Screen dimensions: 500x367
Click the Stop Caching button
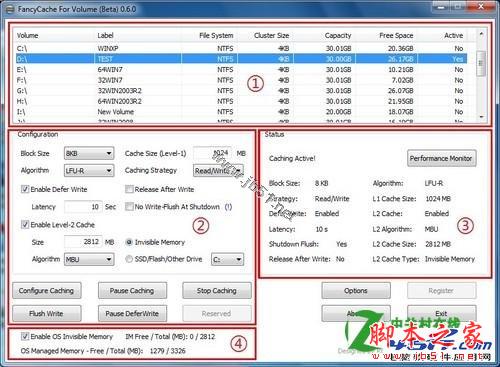217,291
